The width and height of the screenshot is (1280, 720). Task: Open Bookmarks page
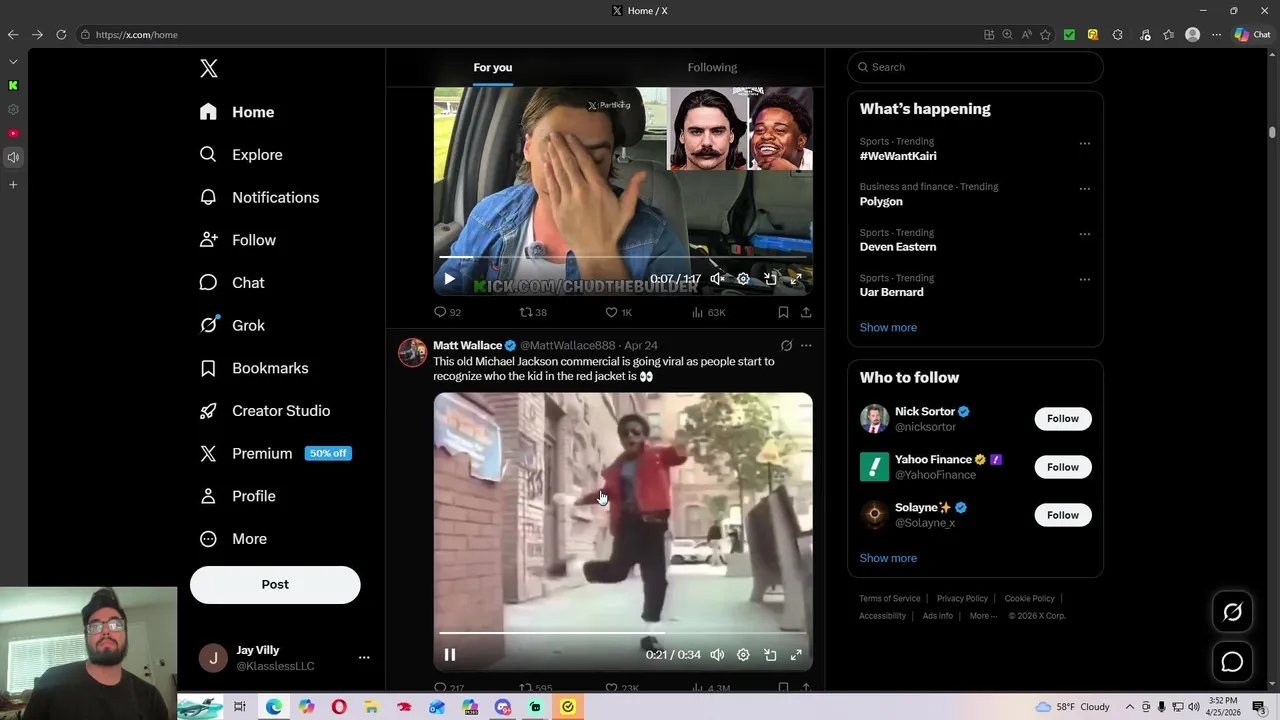[254, 368]
